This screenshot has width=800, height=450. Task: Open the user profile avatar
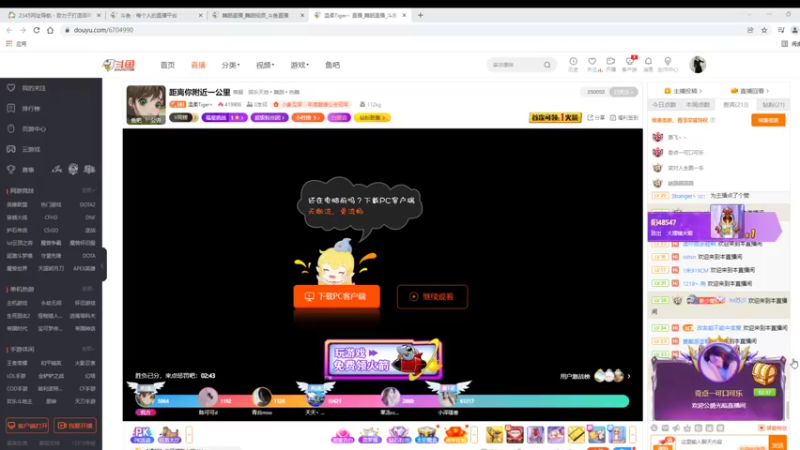(x=697, y=64)
